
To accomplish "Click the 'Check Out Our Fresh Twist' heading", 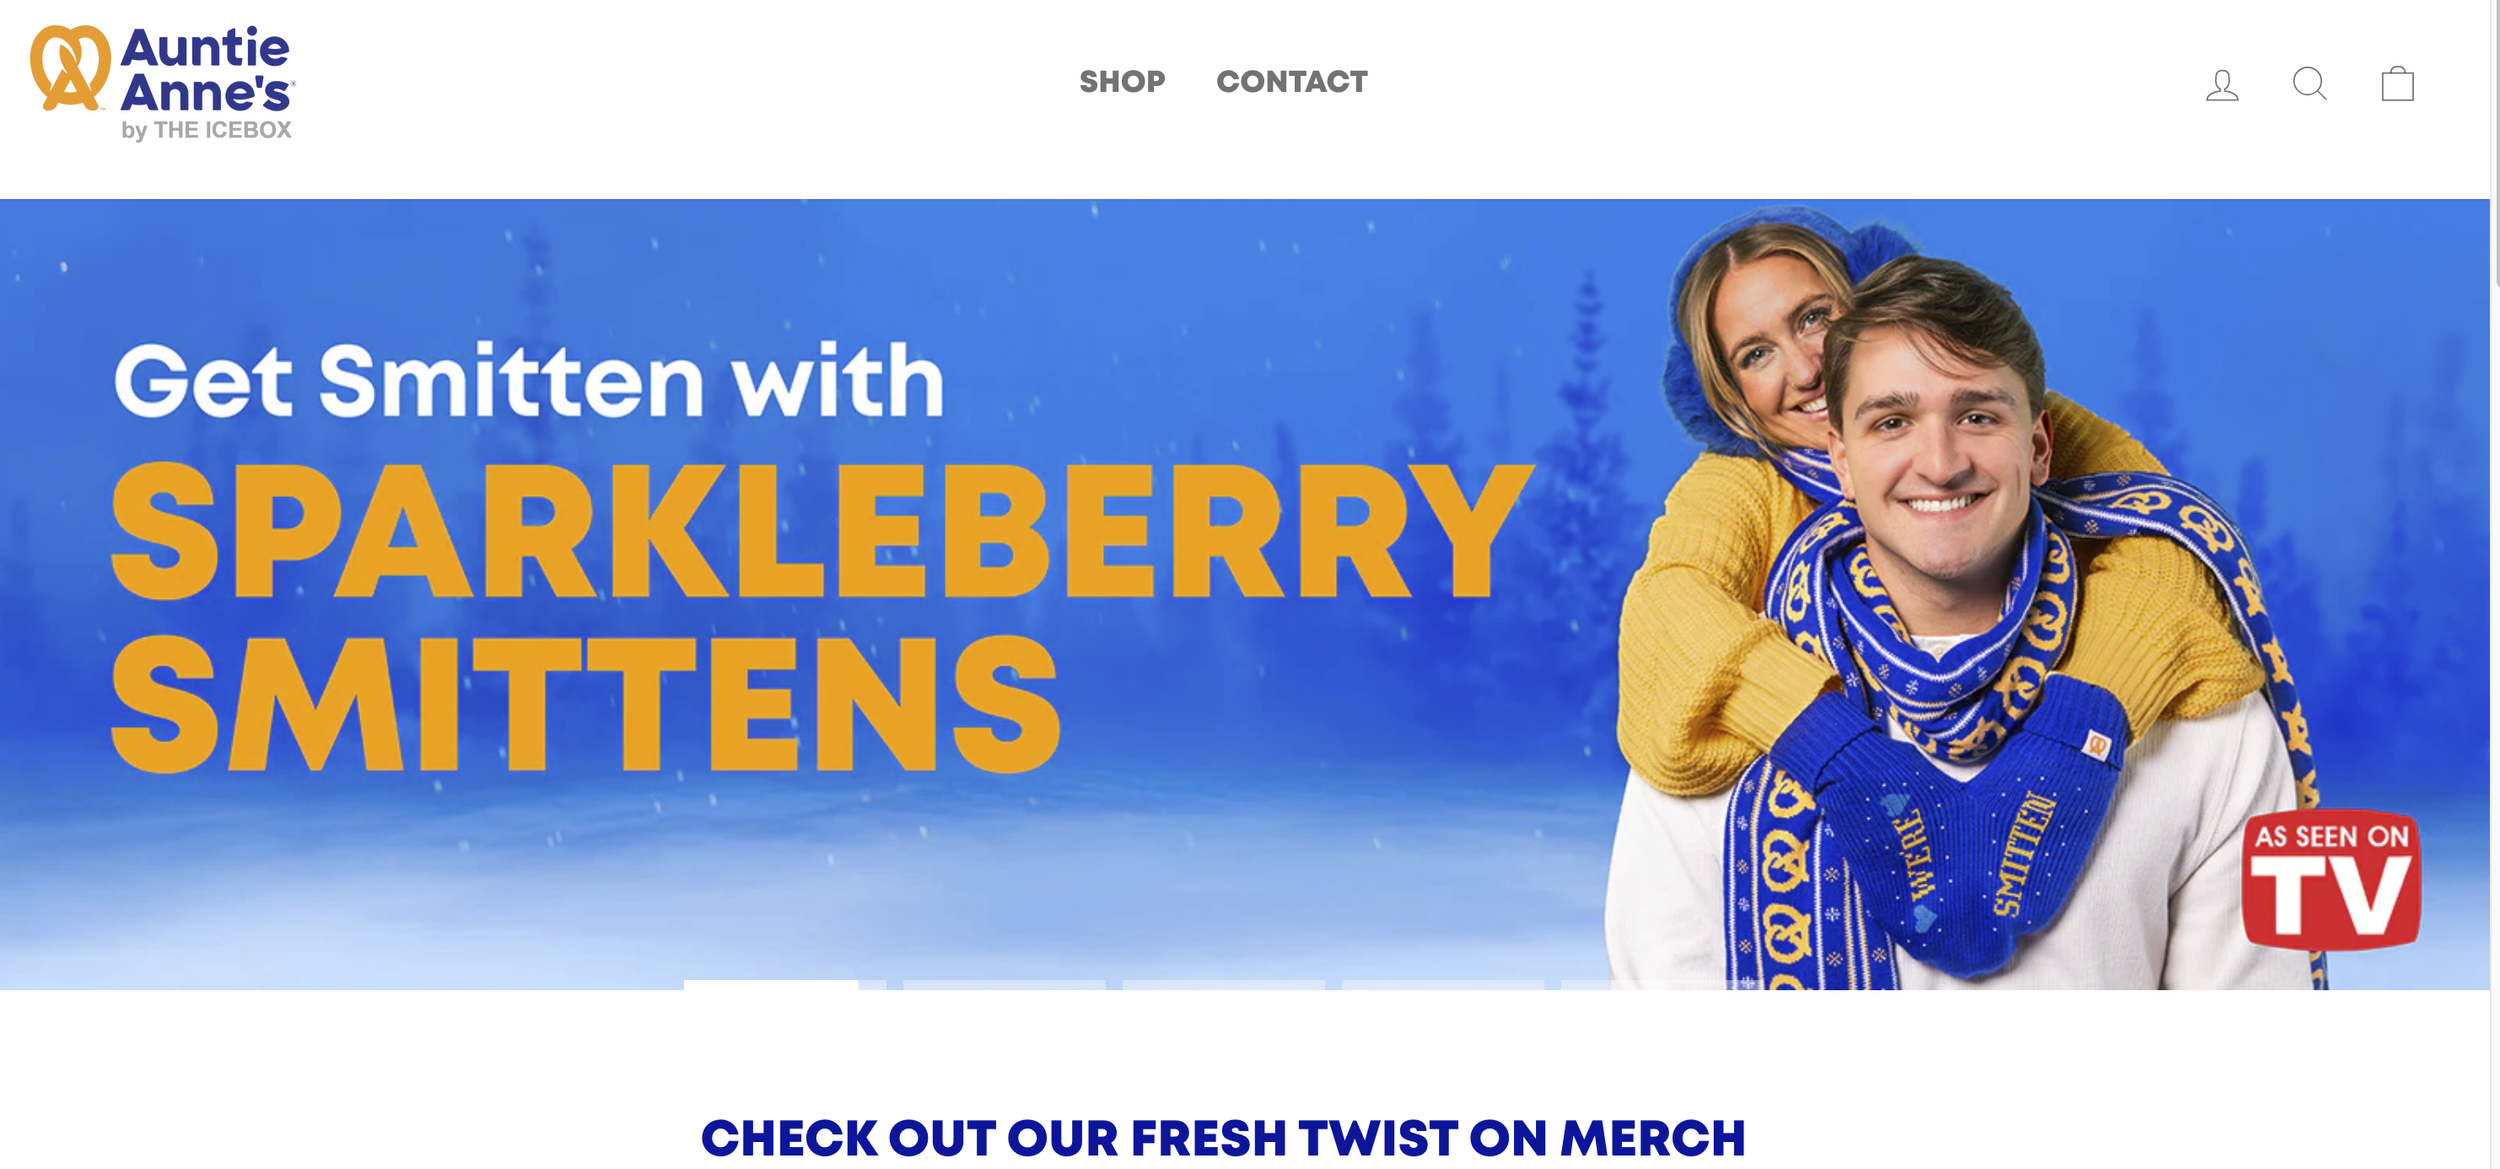I will [x=1223, y=1138].
